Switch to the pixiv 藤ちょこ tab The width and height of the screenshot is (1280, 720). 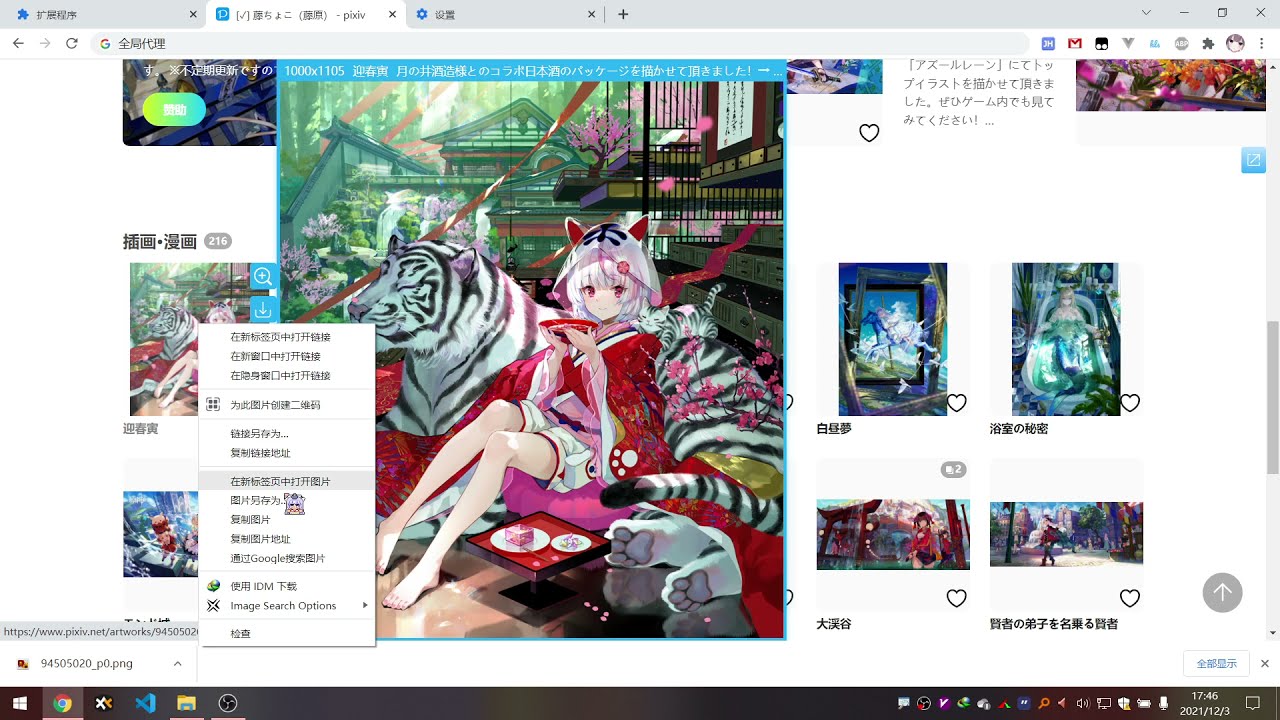pos(305,14)
